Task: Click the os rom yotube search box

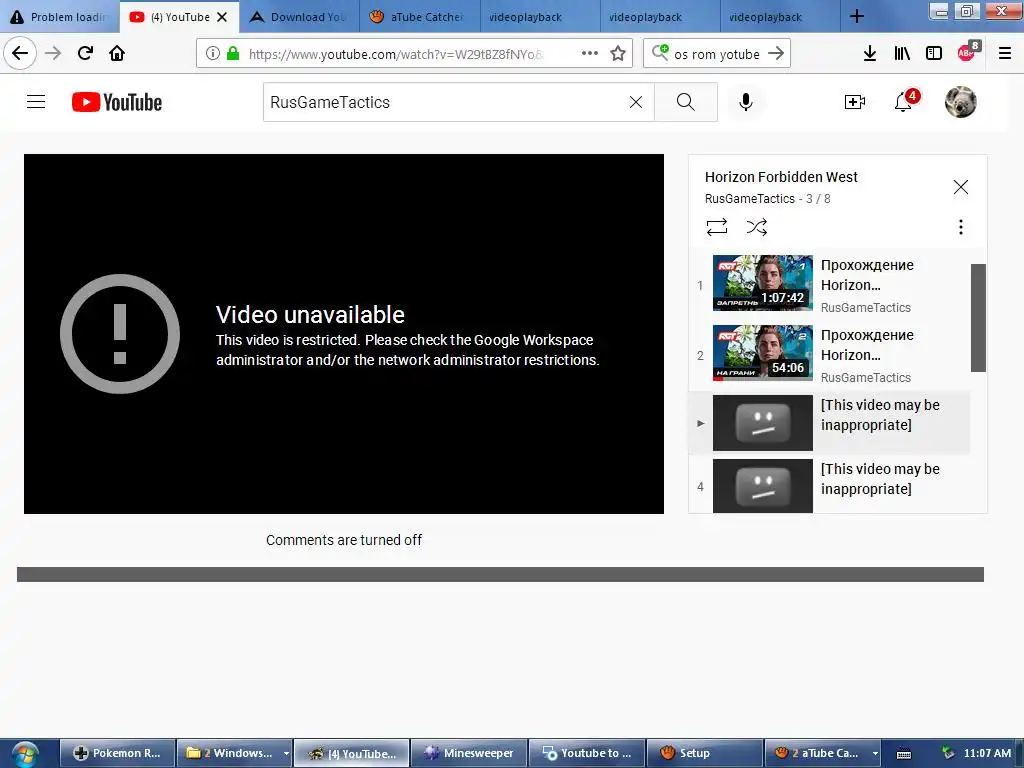Action: [716, 54]
